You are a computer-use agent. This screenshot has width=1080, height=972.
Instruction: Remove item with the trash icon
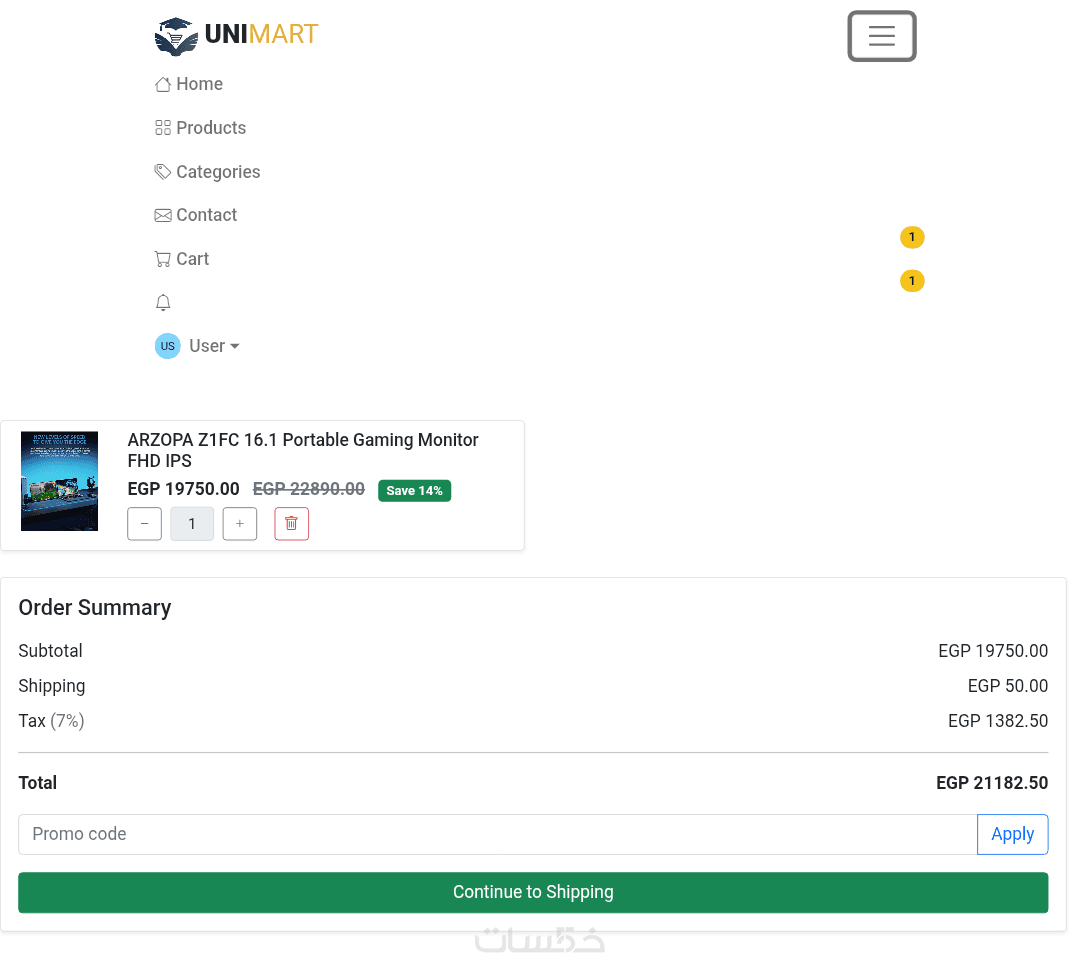pos(291,524)
